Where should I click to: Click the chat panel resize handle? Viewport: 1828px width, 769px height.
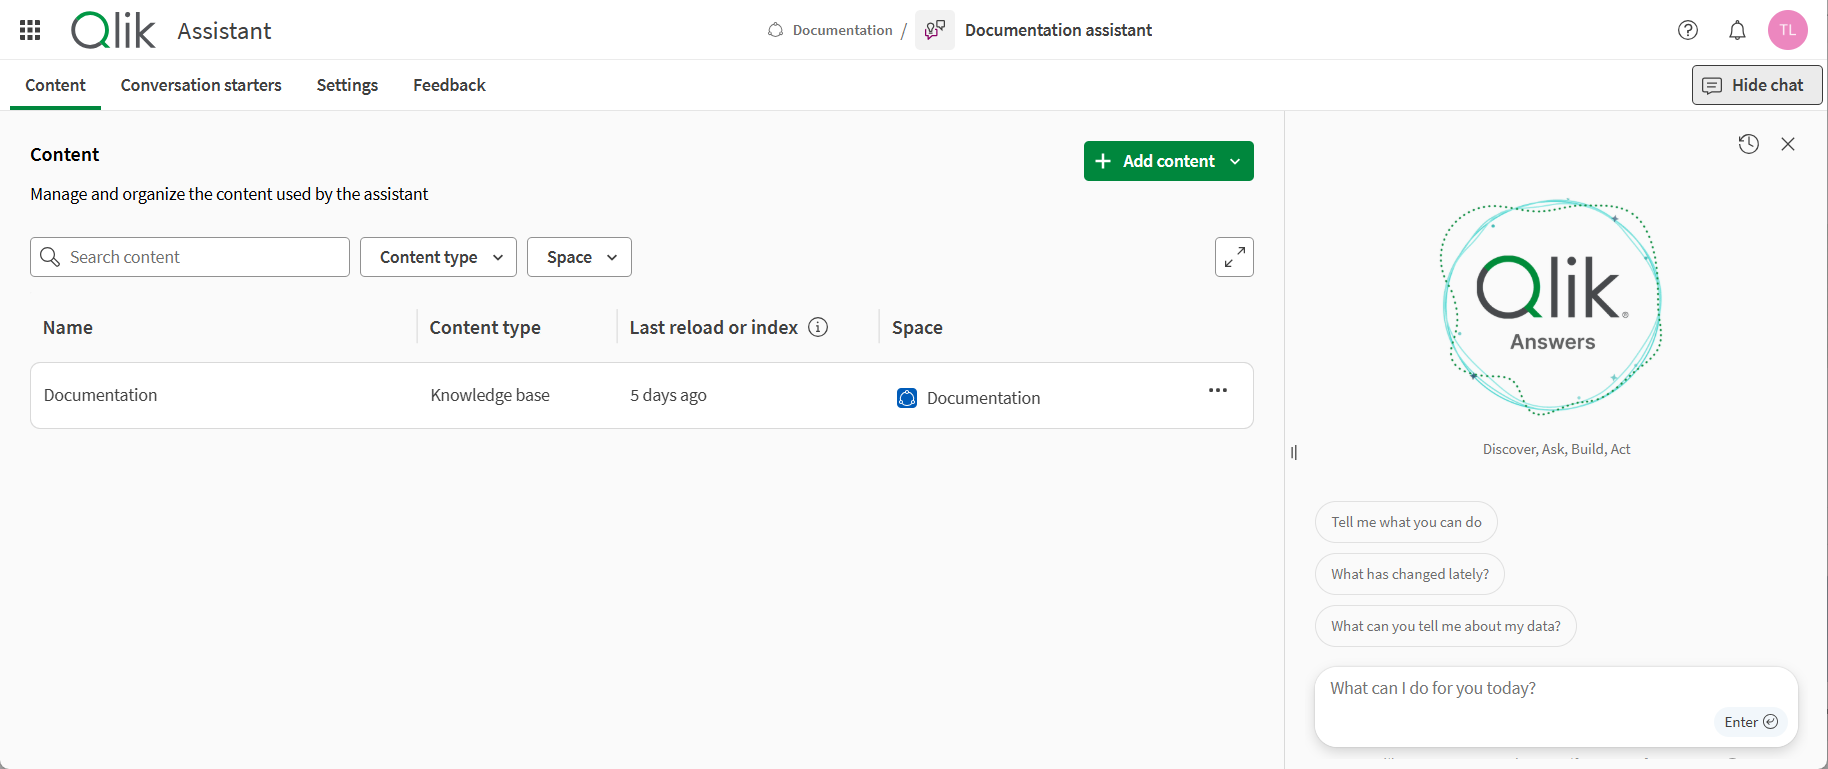[1294, 452]
